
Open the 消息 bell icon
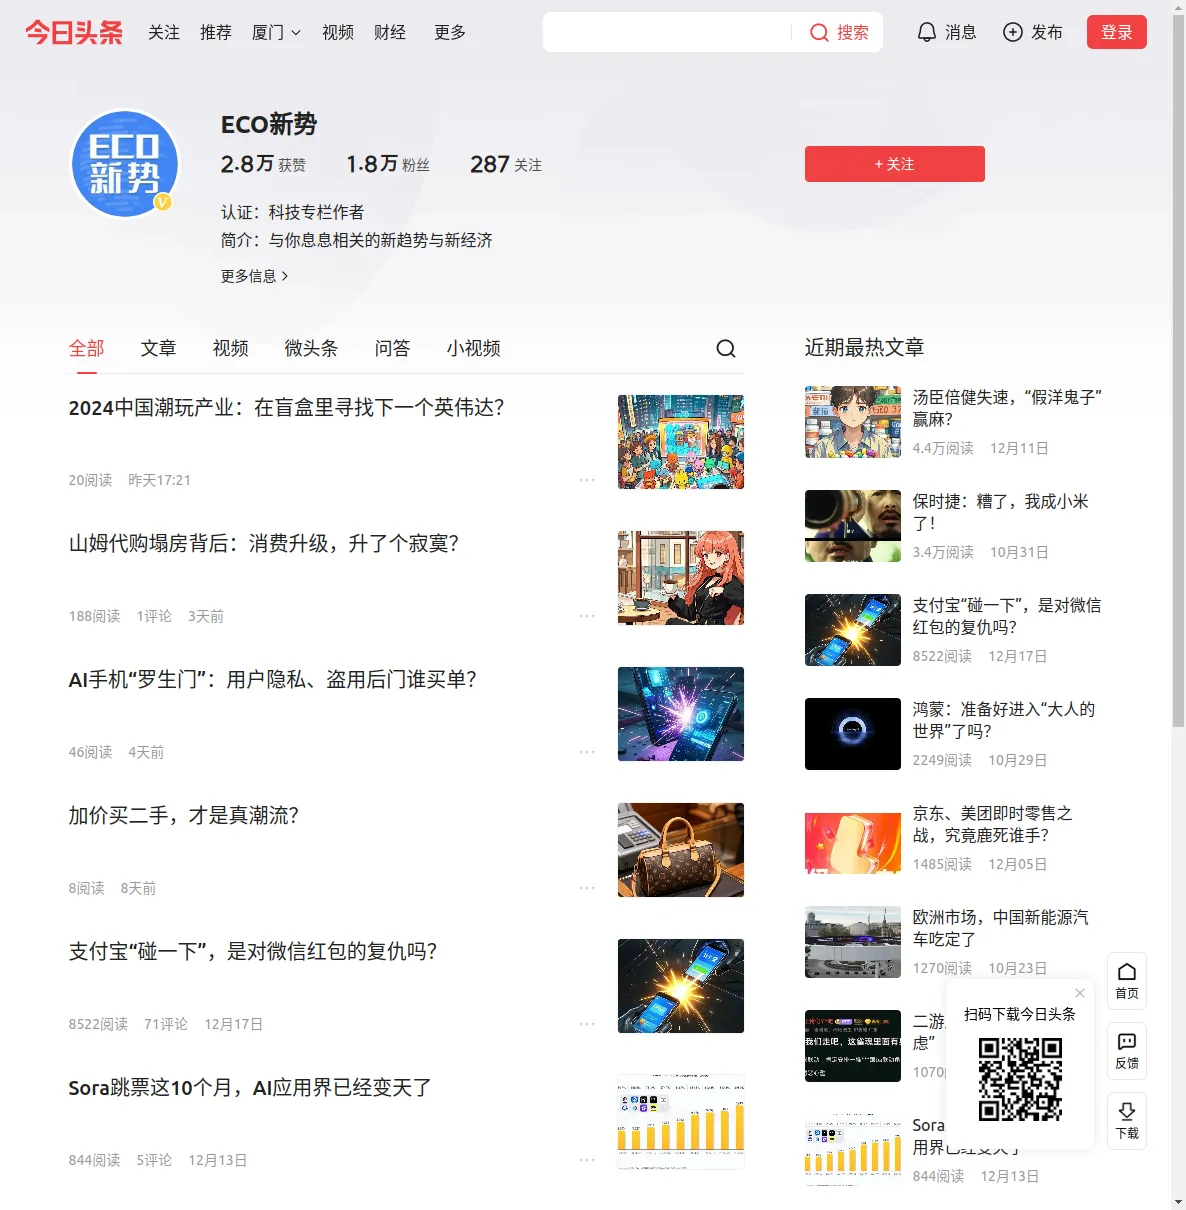click(927, 33)
